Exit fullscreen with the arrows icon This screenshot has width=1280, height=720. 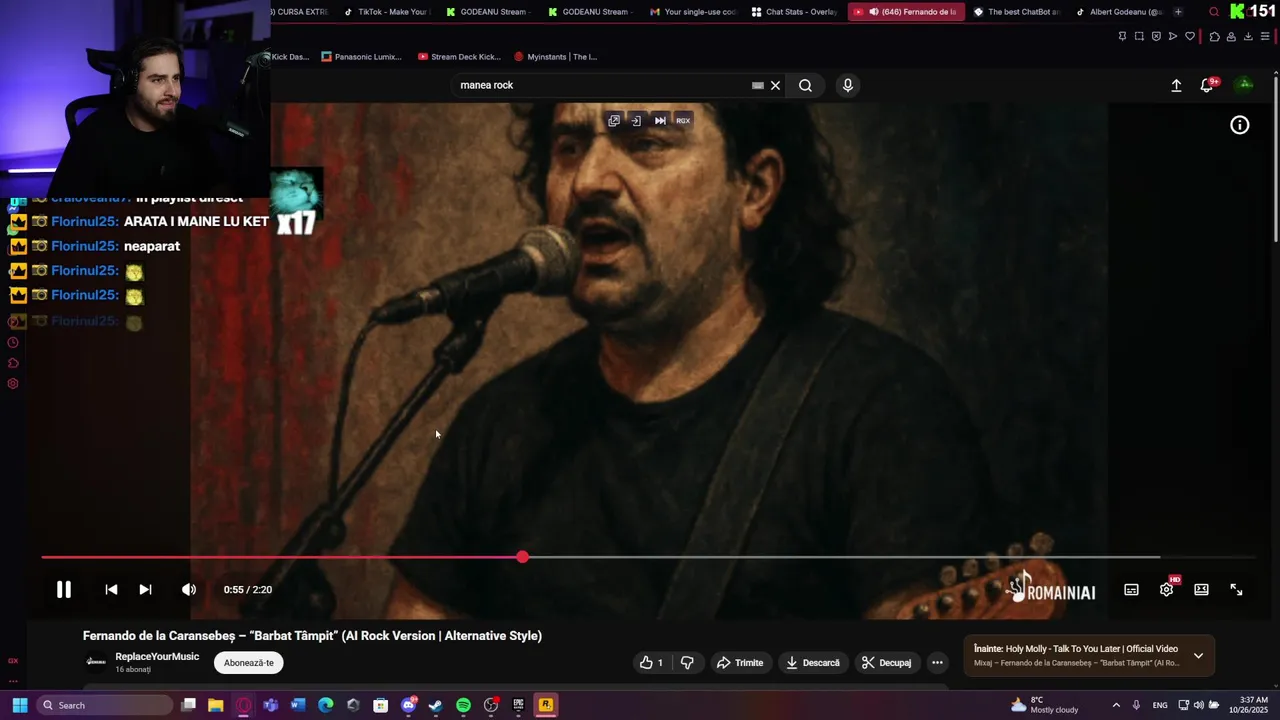point(1236,590)
